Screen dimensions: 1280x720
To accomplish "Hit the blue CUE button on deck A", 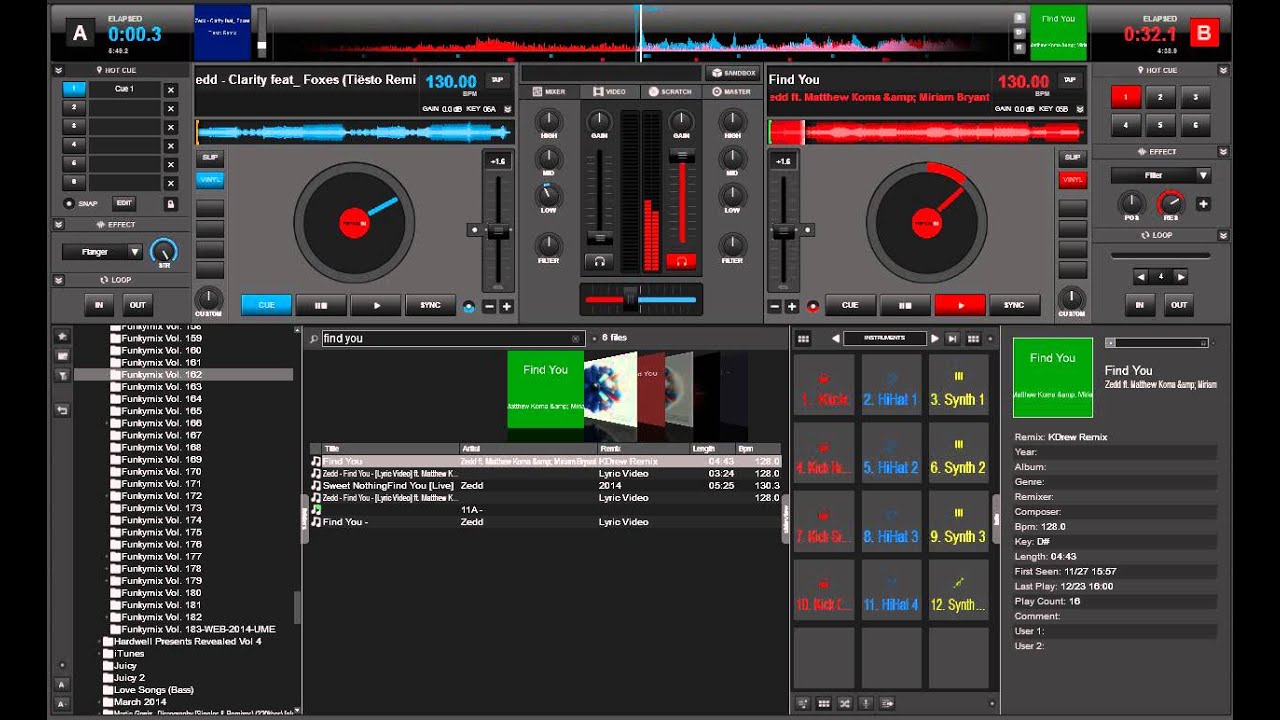I will (x=266, y=305).
